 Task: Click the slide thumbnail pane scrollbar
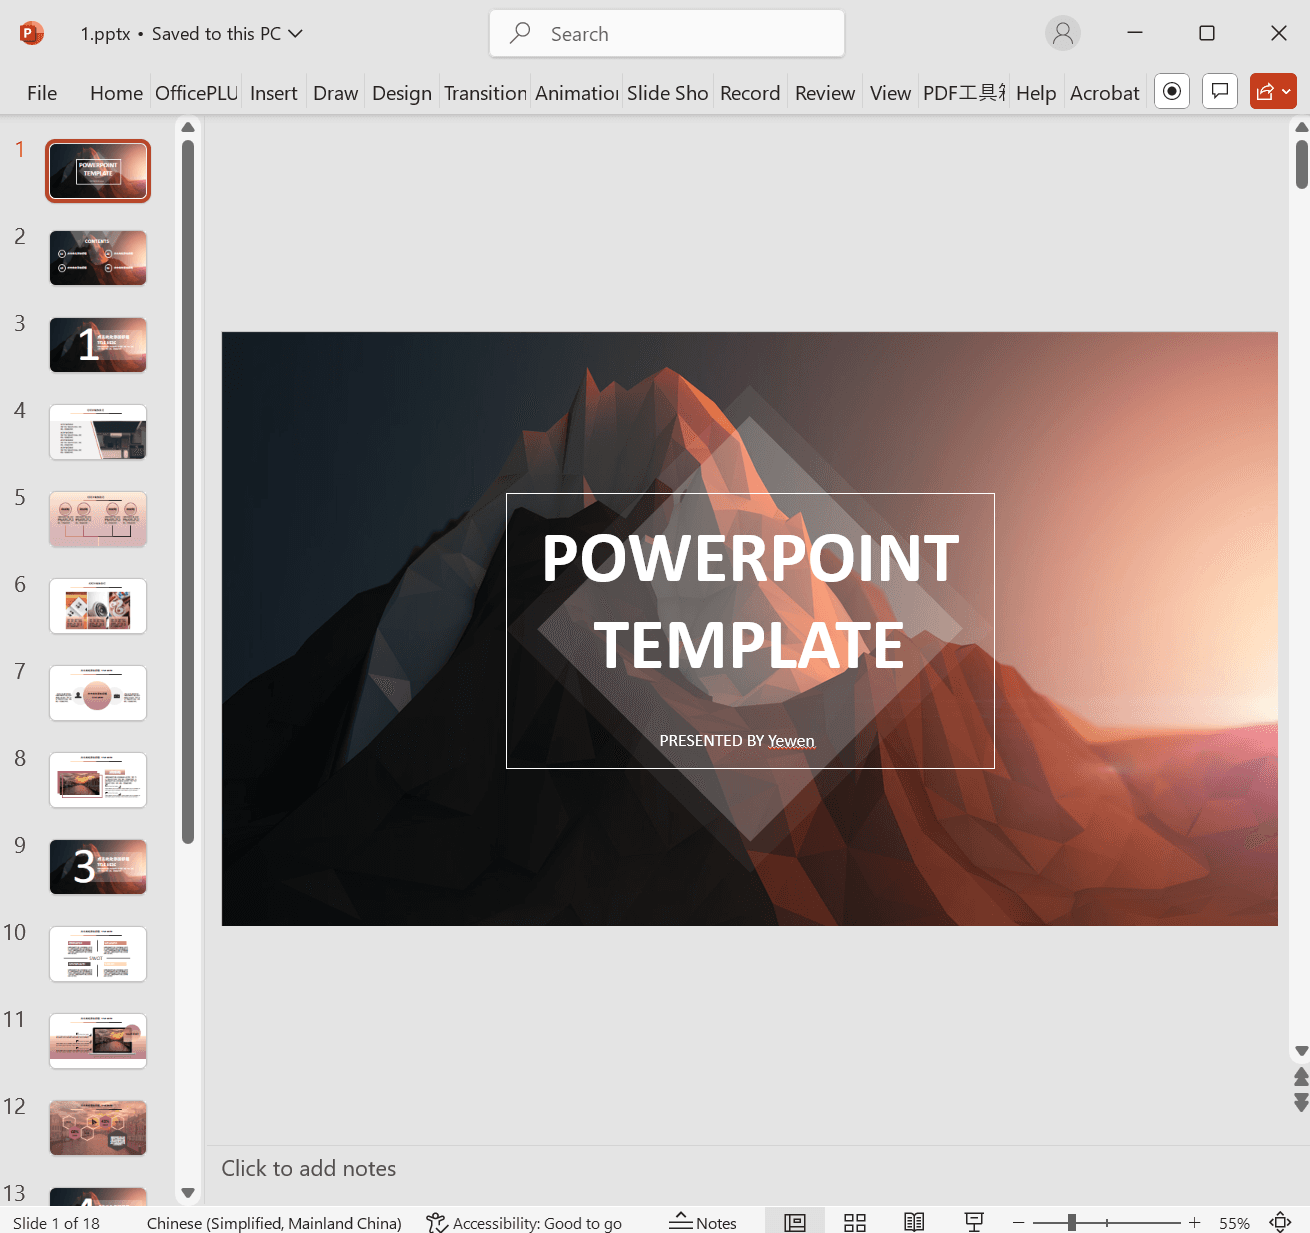click(188, 491)
